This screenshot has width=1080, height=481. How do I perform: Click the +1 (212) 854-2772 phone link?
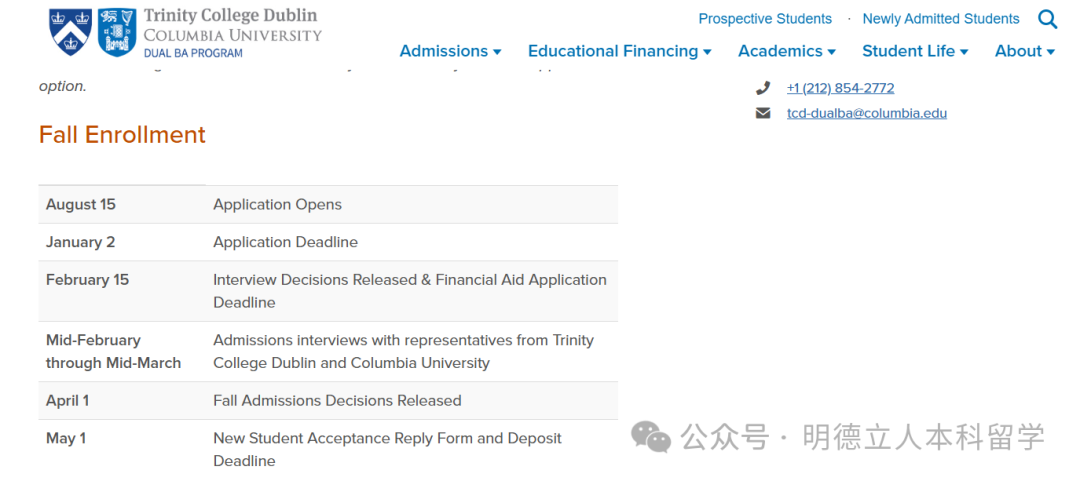coord(840,88)
